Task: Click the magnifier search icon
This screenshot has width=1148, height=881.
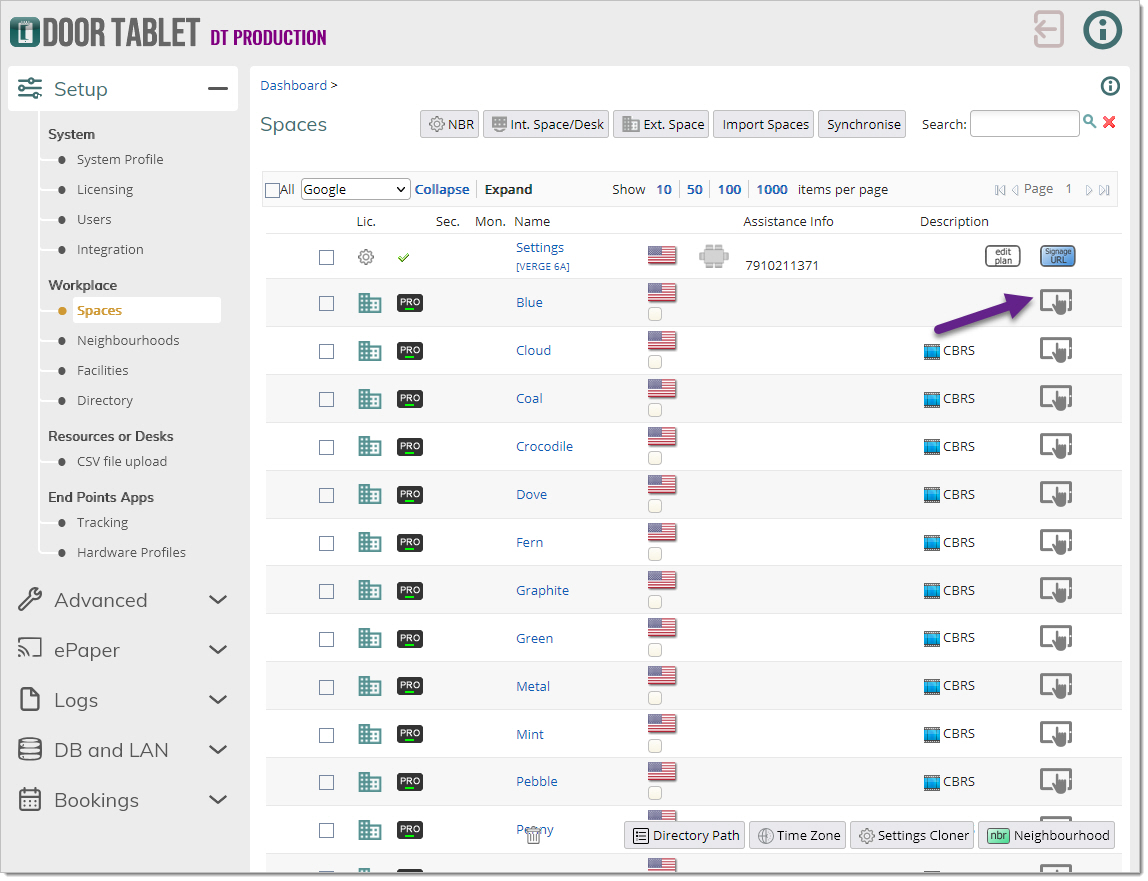Action: tap(1089, 122)
